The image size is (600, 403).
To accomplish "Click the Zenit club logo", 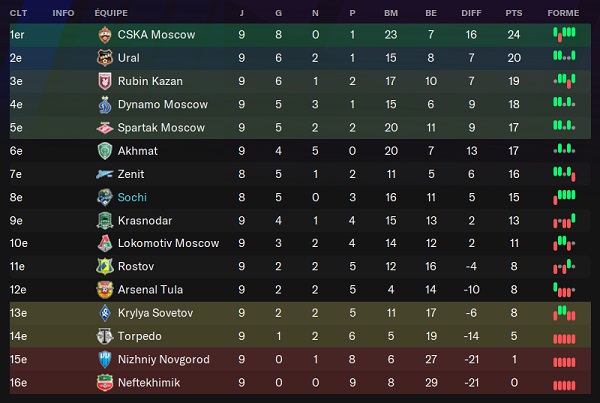I will coord(103,174).
